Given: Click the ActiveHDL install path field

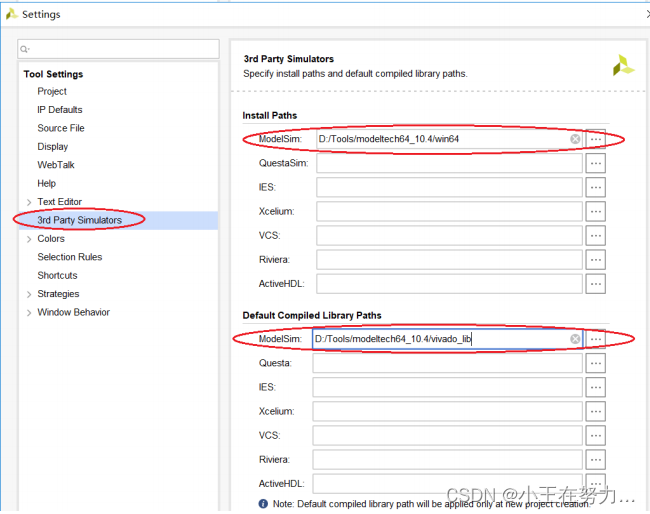Looking at the screenshot, I should tap(449, 284).
